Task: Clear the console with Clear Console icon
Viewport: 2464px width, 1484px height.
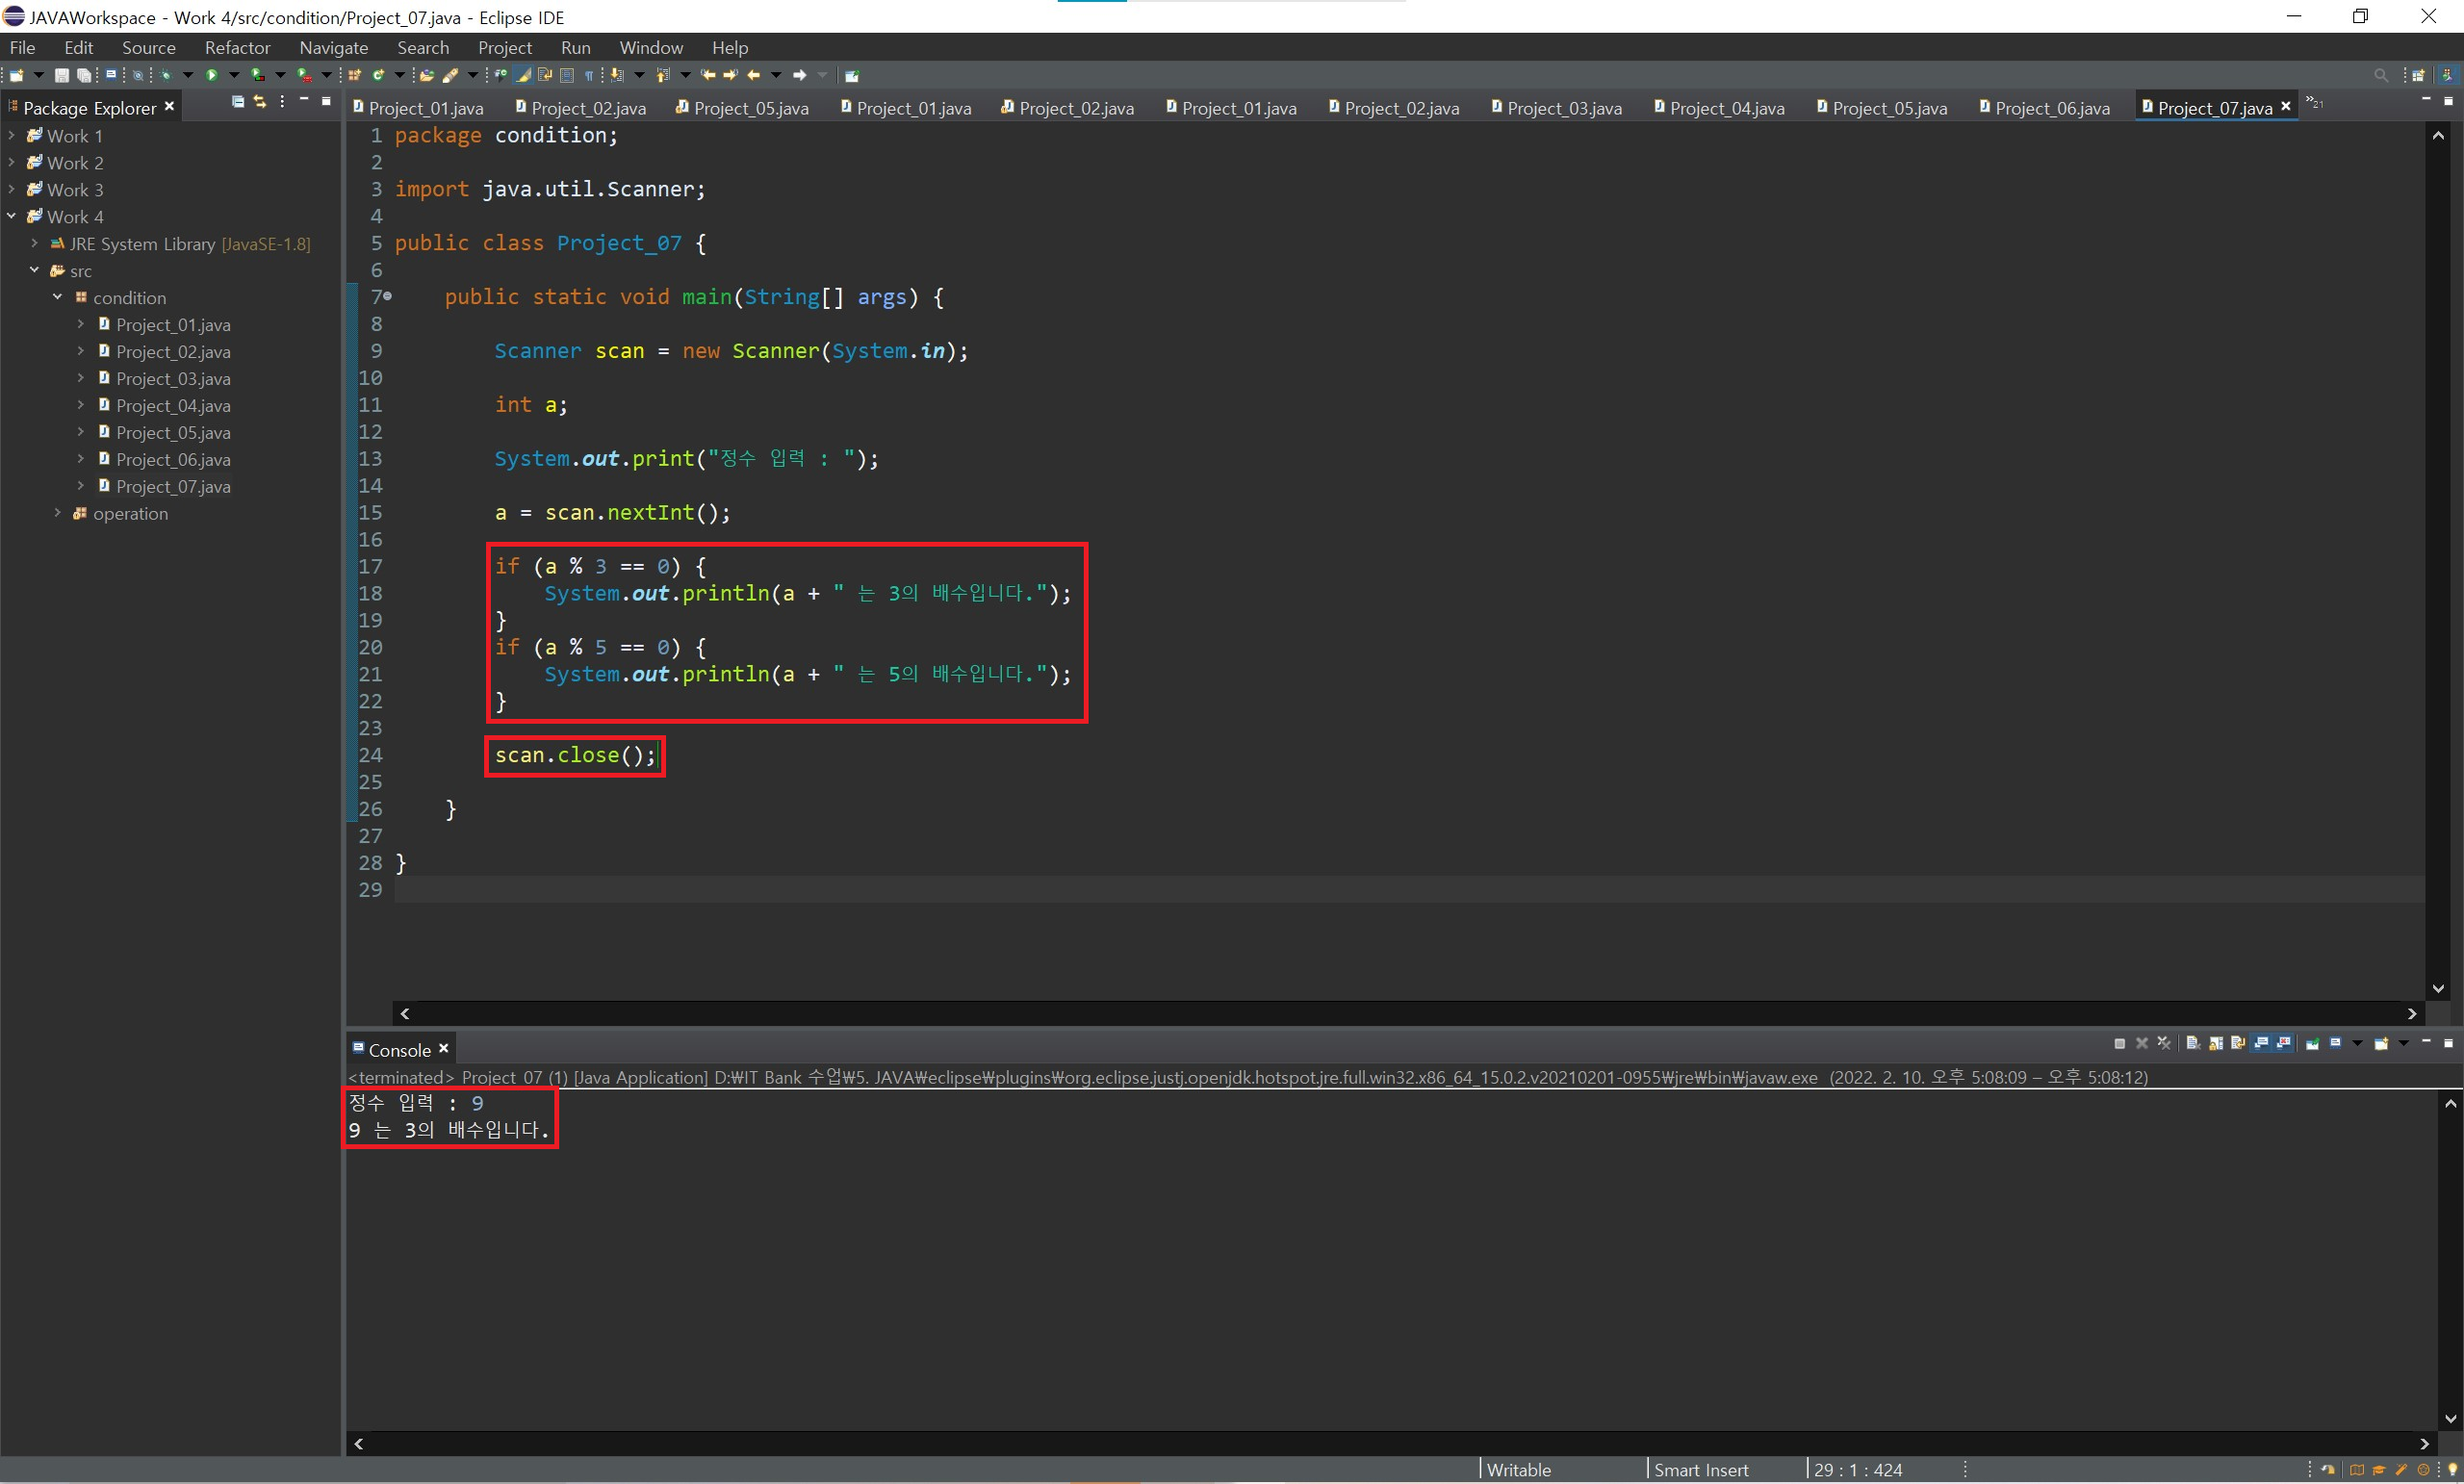Action: pyautogui.click(x=2193, y=1044)
